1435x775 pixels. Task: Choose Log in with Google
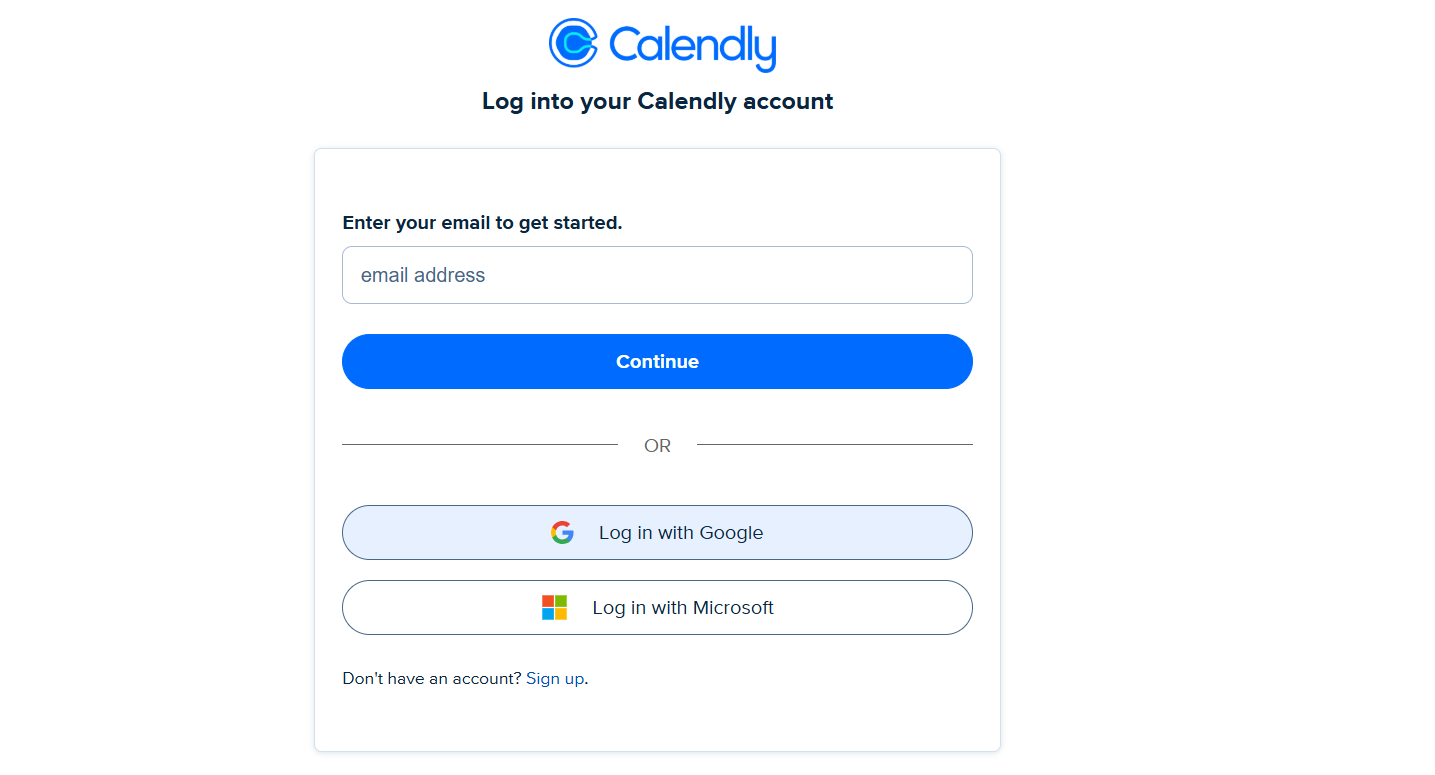pyautogui.click(x=657, y=533)
